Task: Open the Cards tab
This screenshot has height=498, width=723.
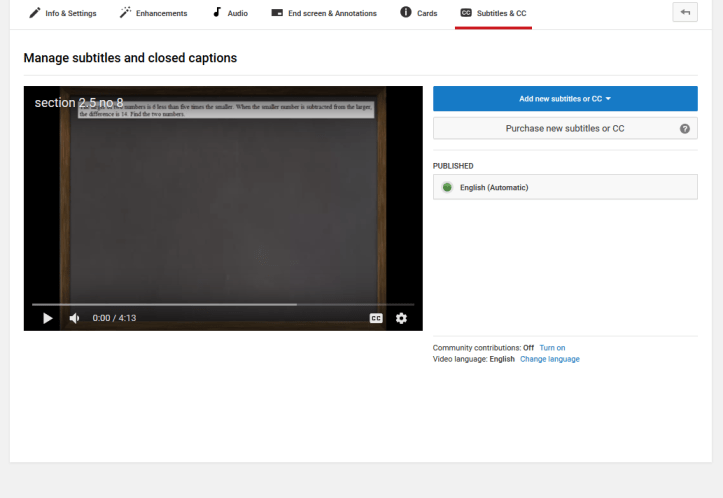Action: (419, 13)
